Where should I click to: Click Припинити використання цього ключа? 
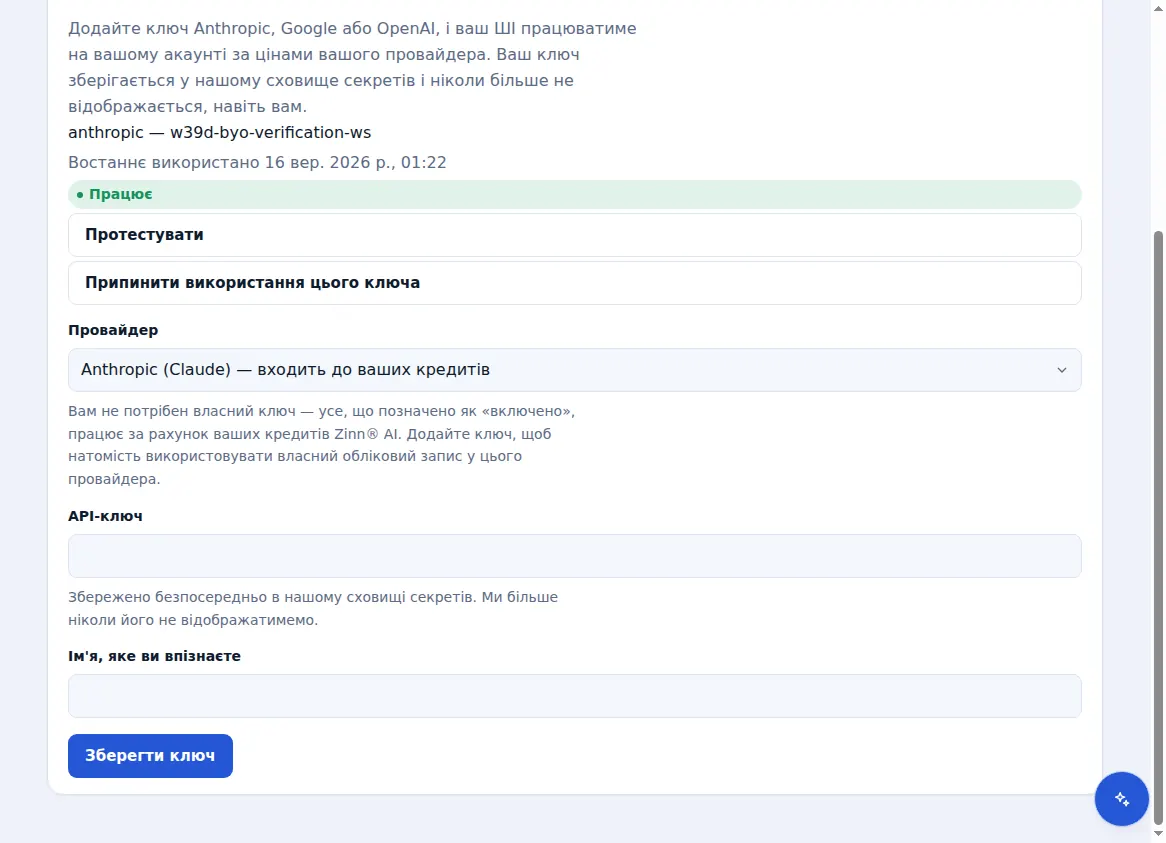point(574,282)
